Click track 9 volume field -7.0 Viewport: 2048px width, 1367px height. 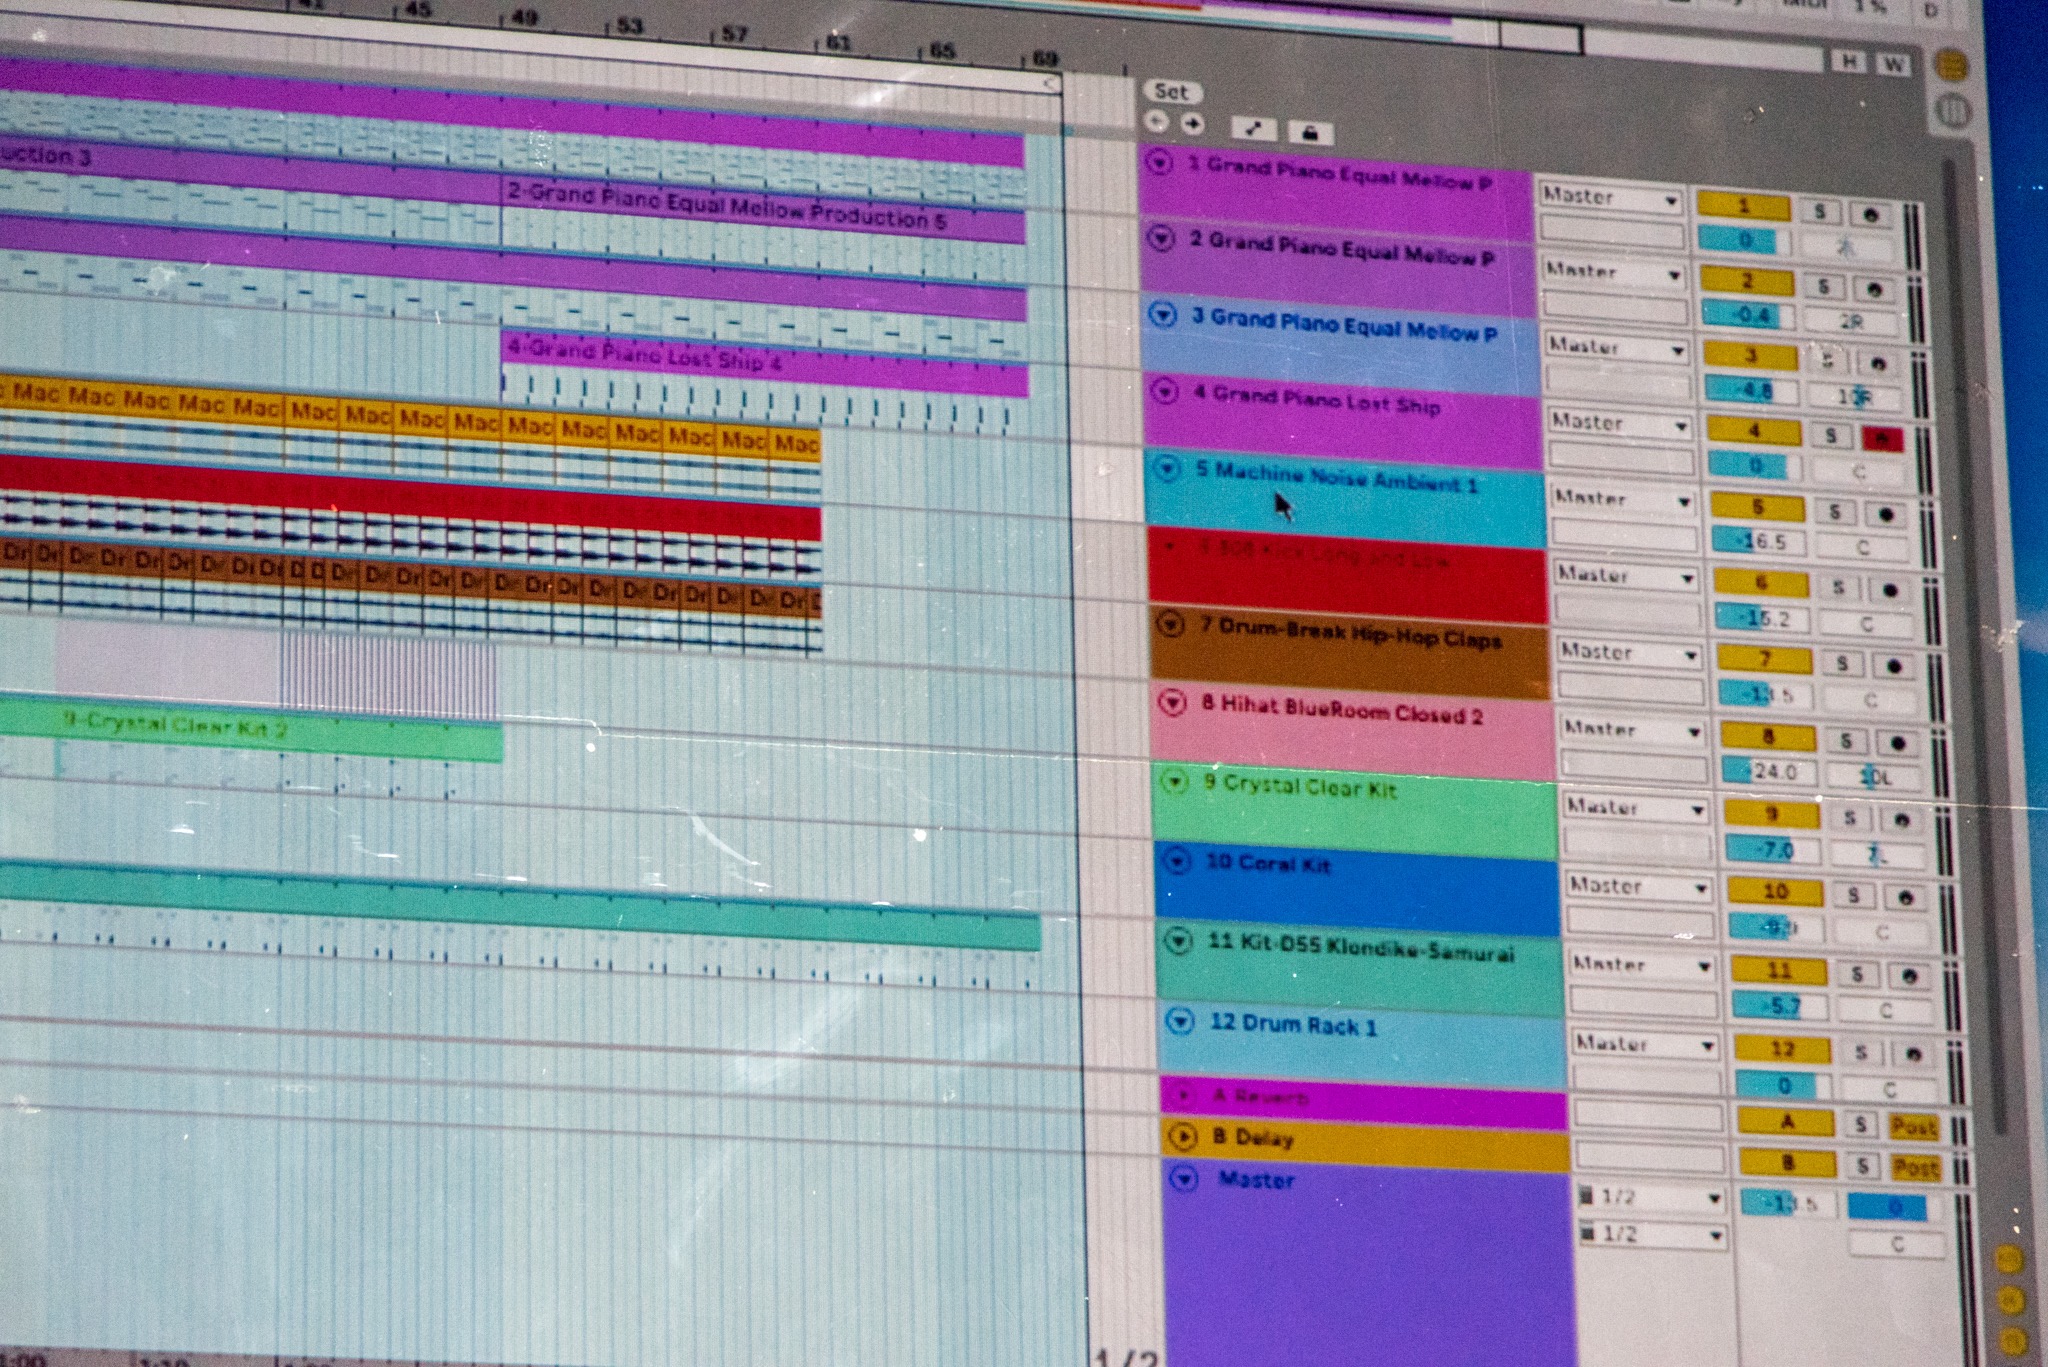point(1774,850)
